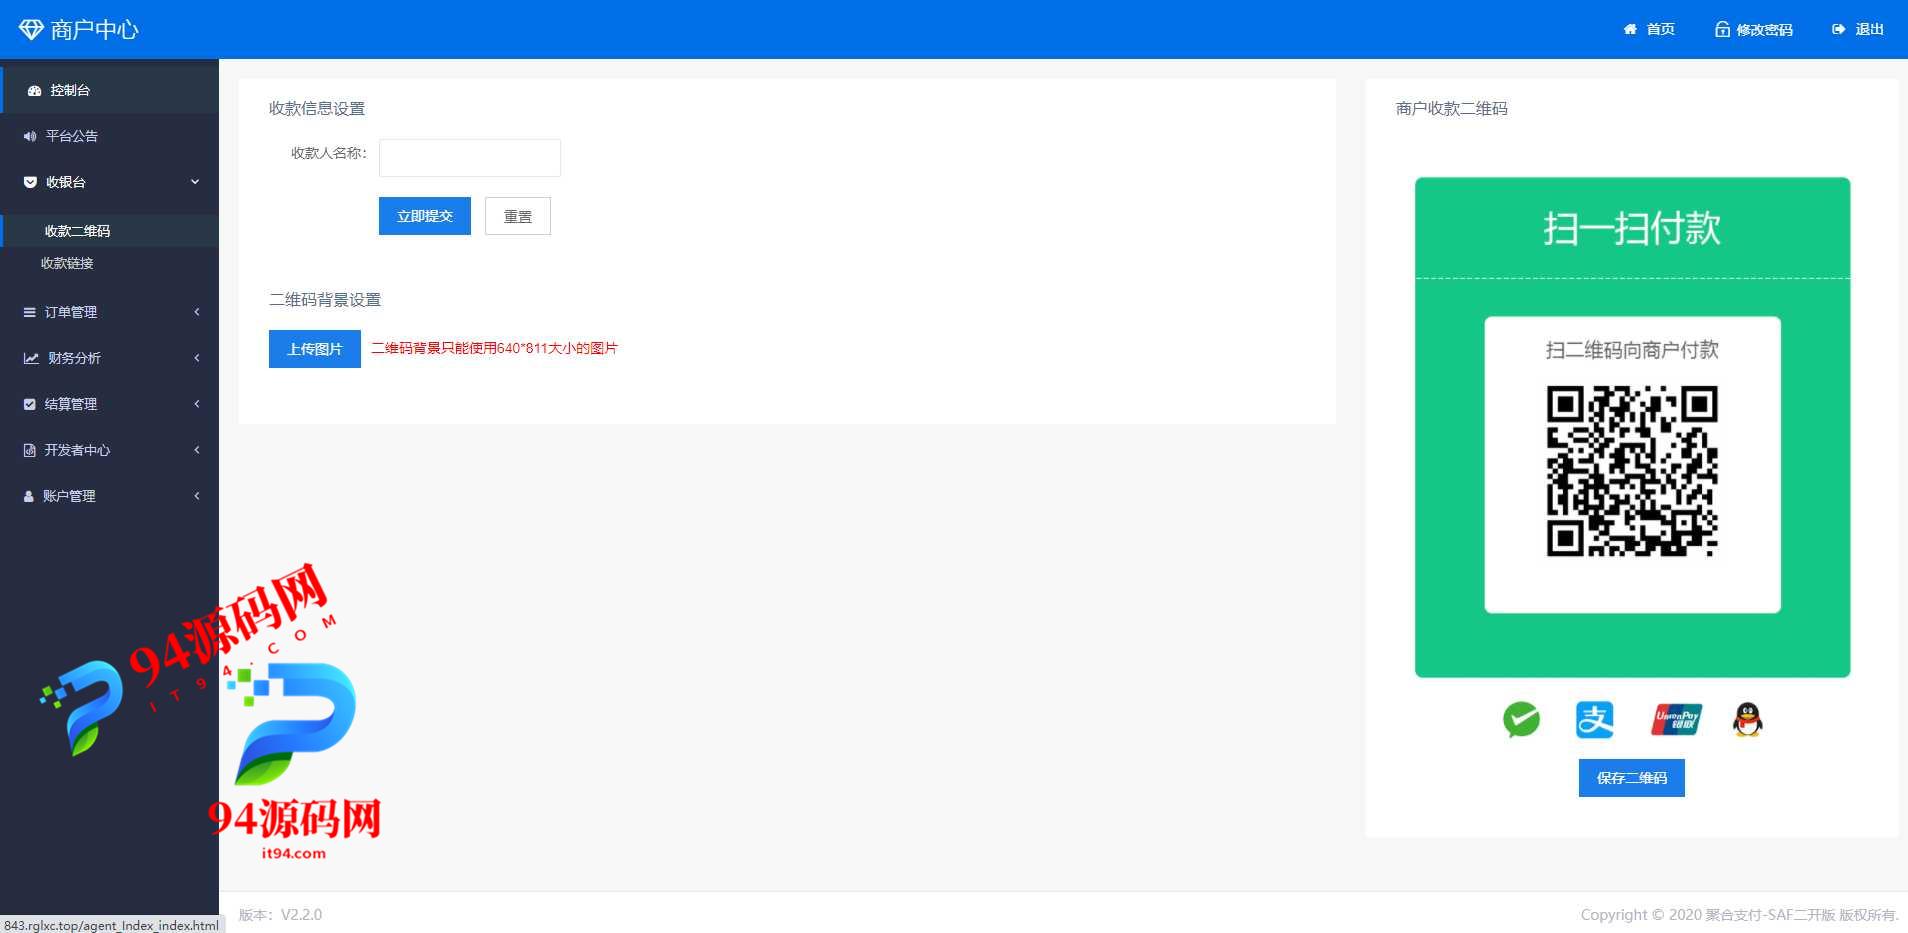The image size is (1908, 933).
Task: Click the 二维码背景设置 section heading
Action: pos(325,299)
